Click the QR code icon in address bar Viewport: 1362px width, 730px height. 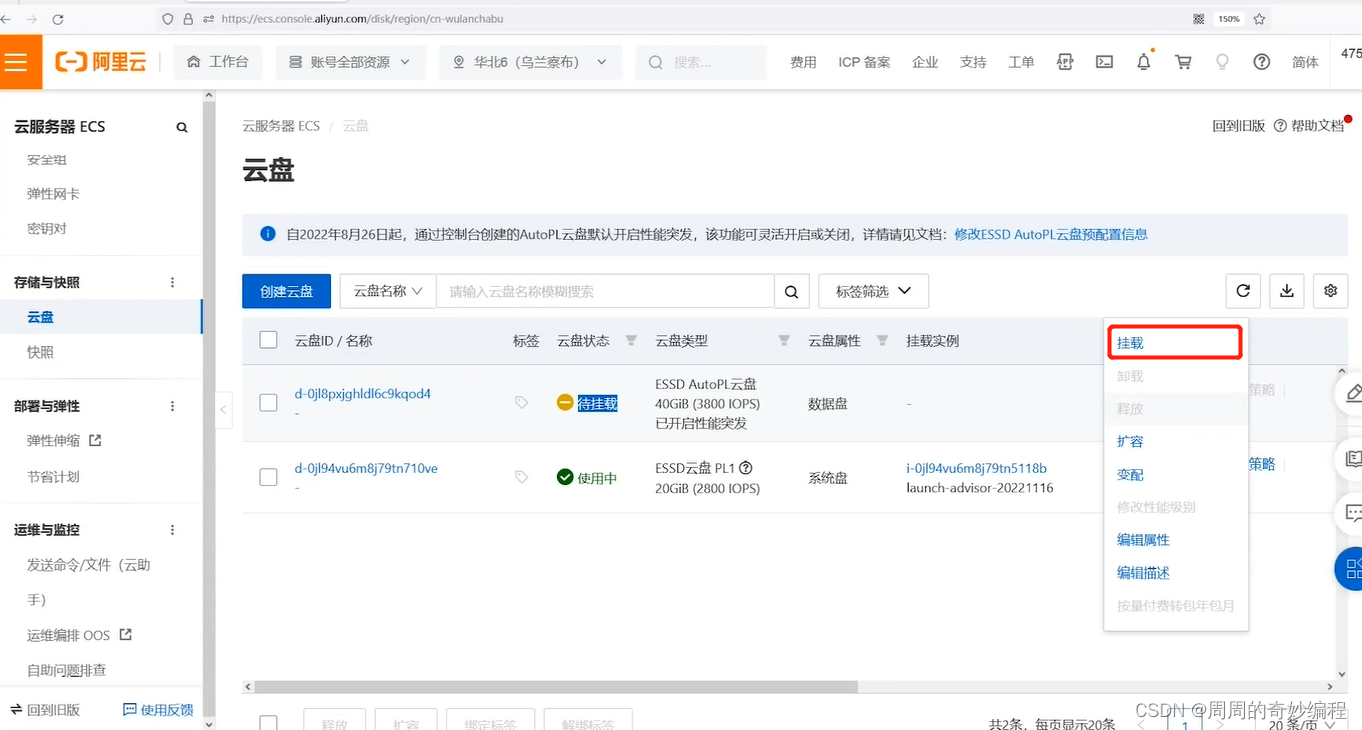(x=1199, y=19)
